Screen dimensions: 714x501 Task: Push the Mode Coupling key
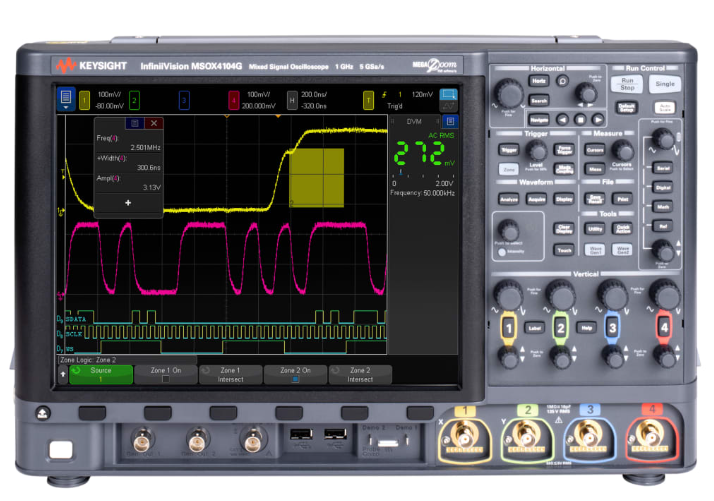[x=564, y=169]
